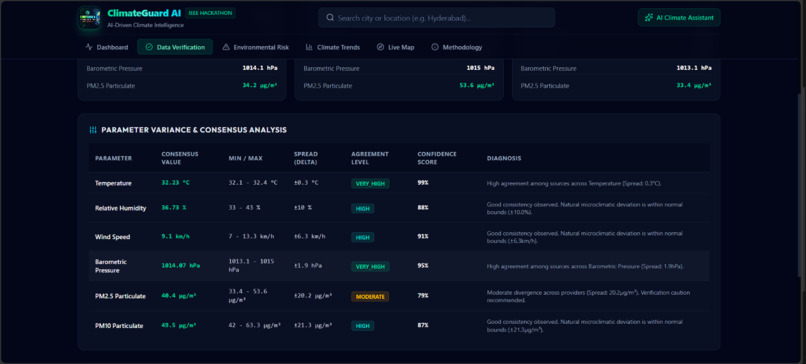The width and height of the screenshot is (806, 364).
Task: Click the Live Map compass icon
Action: [x=380, y=47]
